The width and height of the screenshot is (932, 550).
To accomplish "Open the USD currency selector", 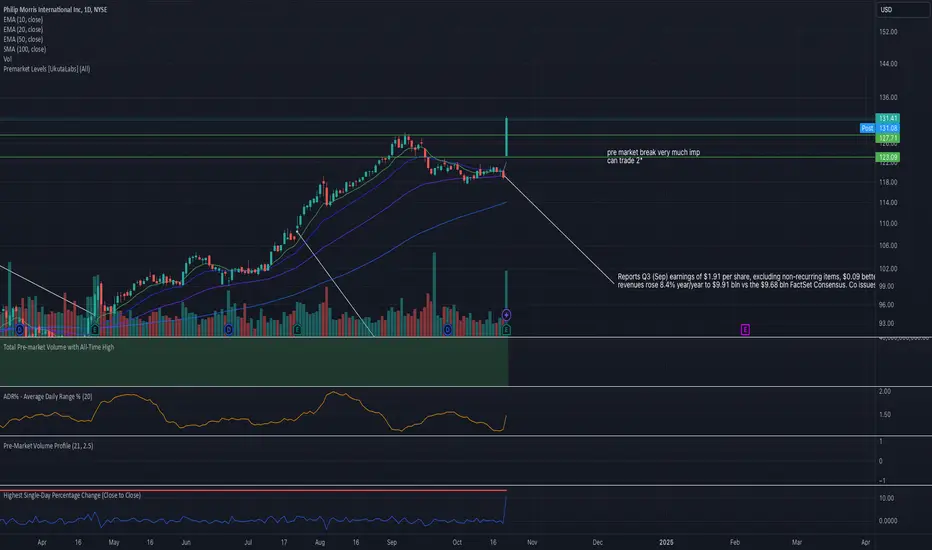I will tap(902, 10).
